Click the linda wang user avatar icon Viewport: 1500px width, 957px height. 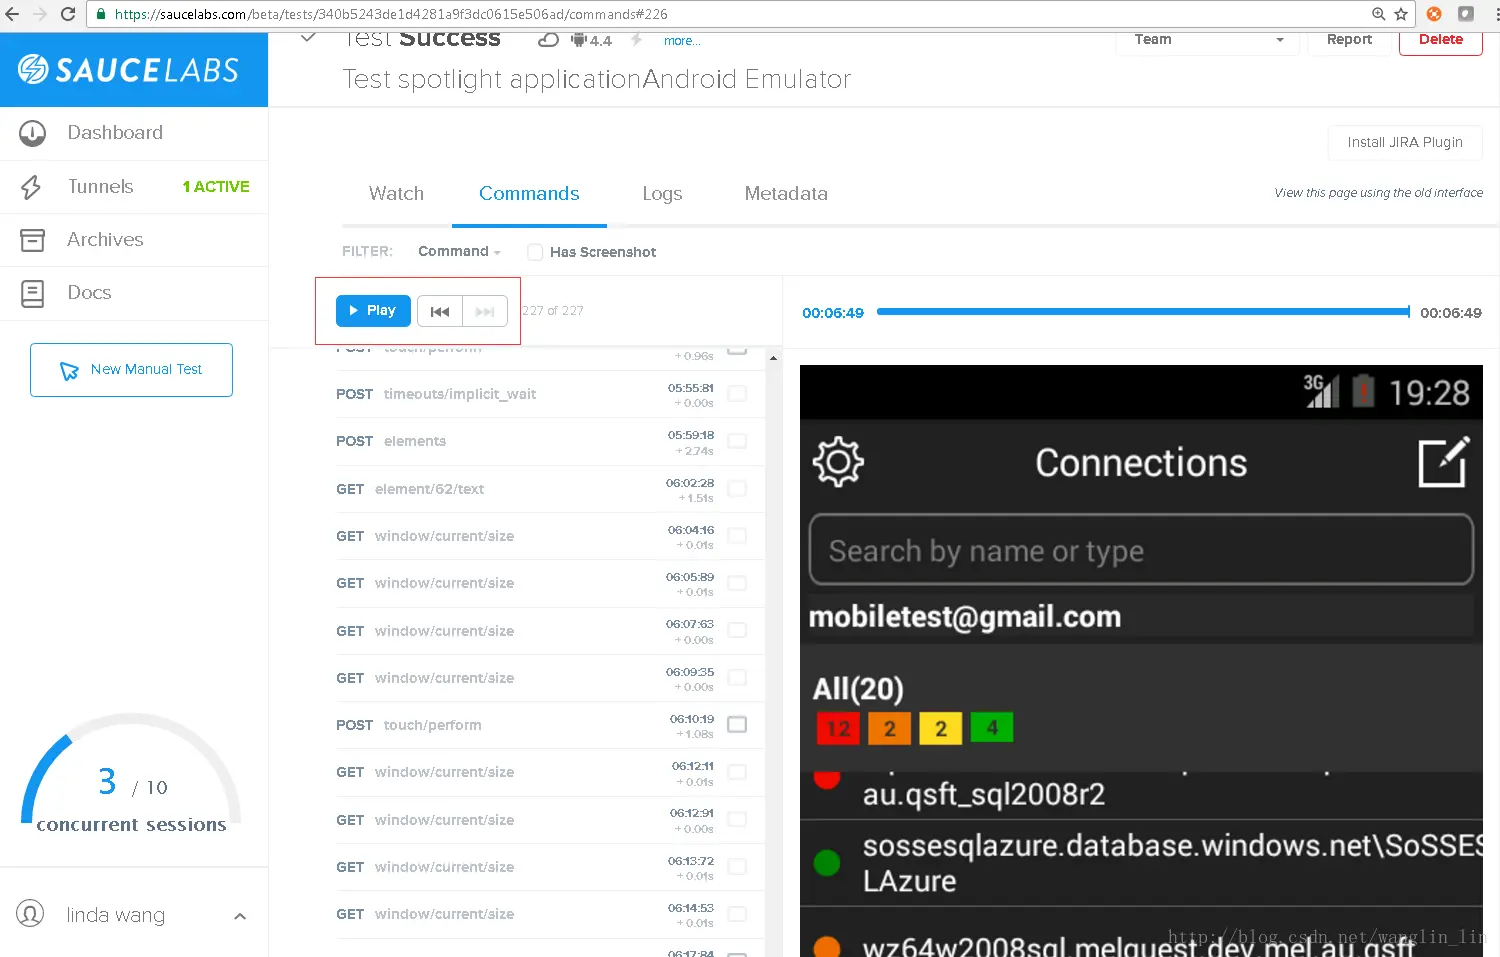pyautogui.click(x=30, y=914)
